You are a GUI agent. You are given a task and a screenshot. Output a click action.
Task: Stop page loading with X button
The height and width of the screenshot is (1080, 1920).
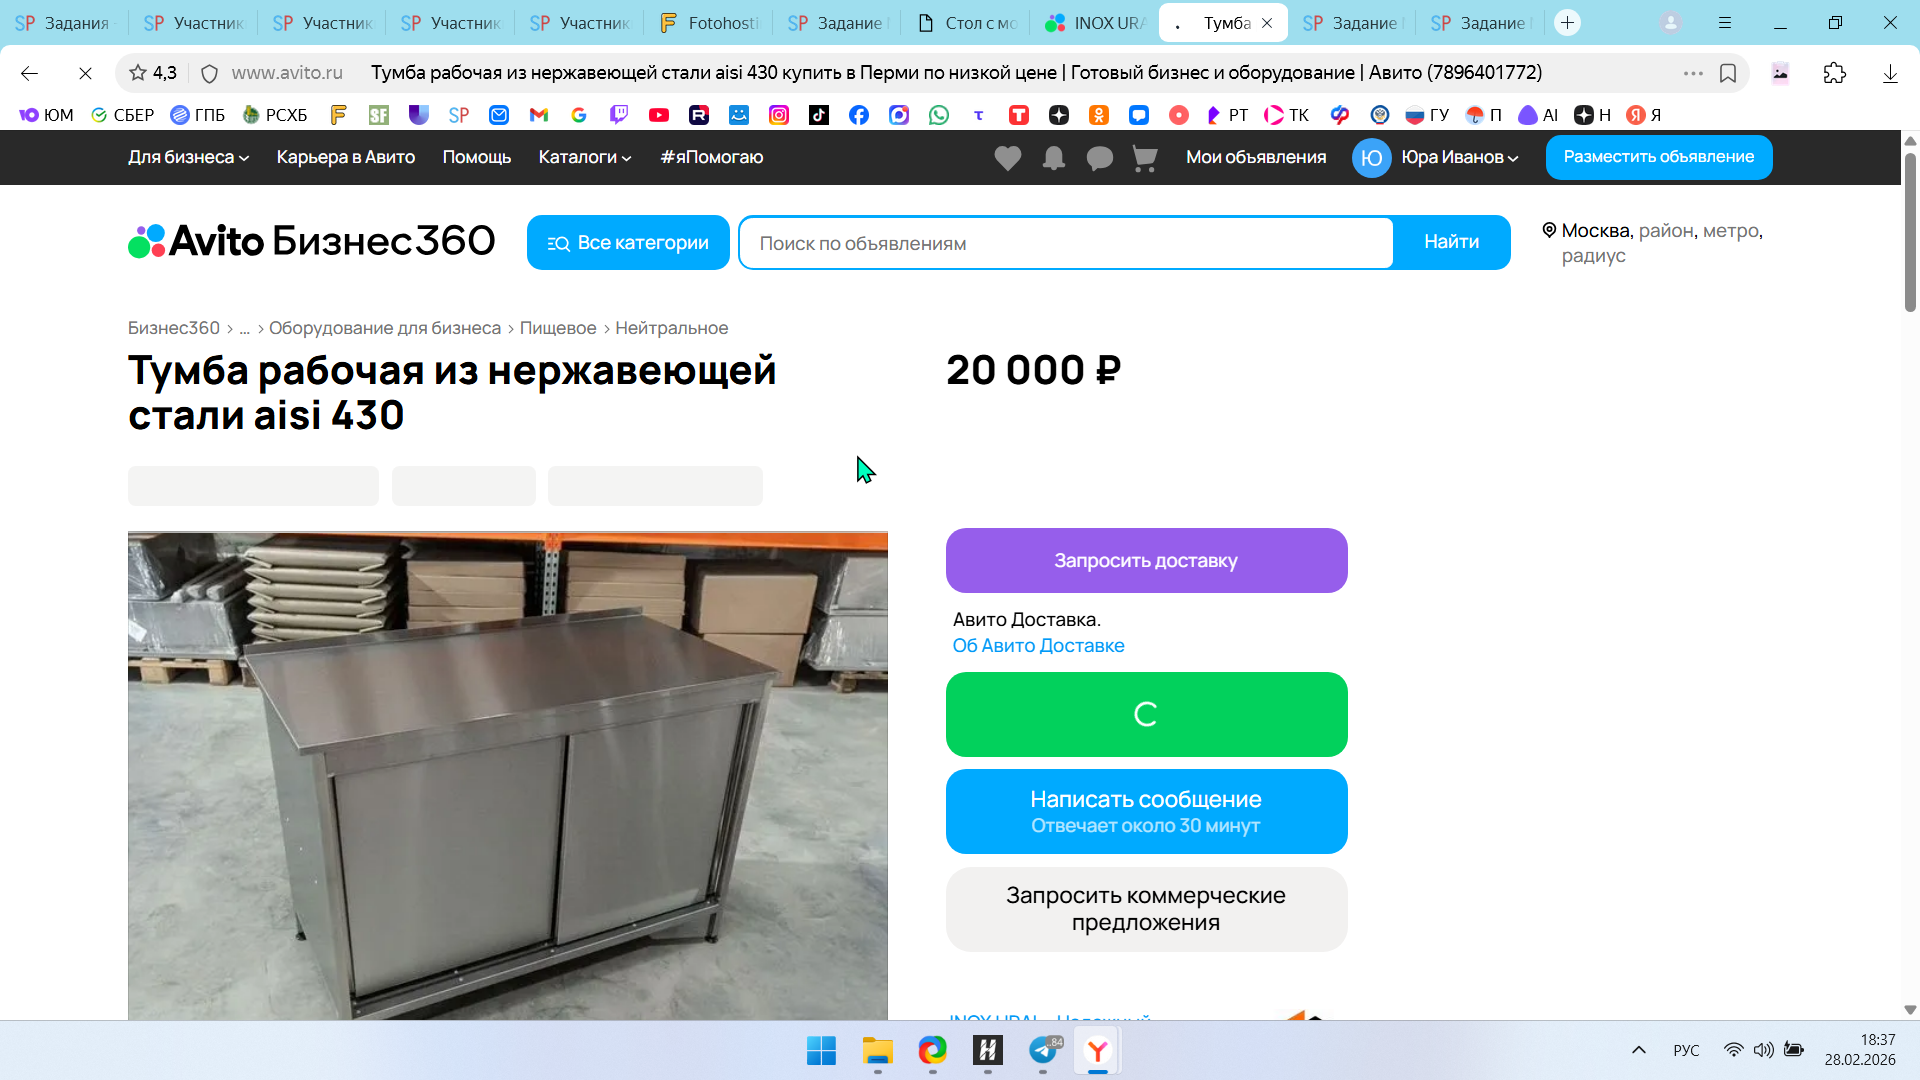coord(85,73)
